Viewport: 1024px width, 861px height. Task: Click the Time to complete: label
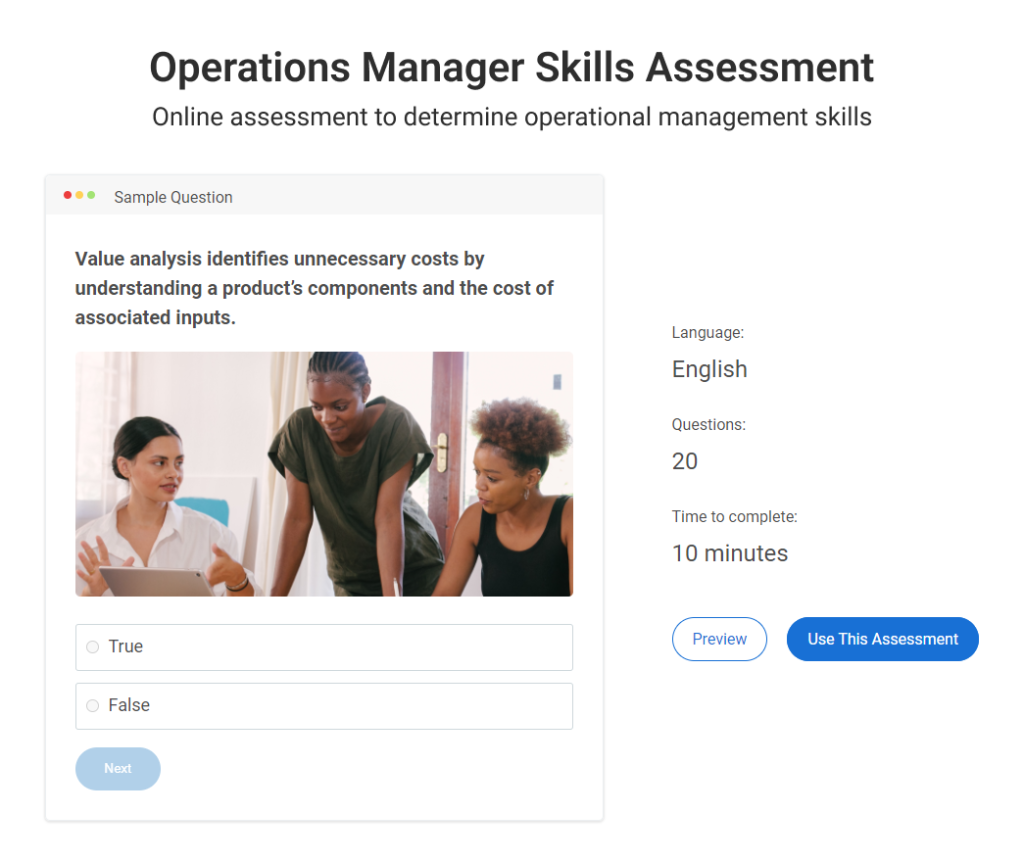[x=734, y=517]
